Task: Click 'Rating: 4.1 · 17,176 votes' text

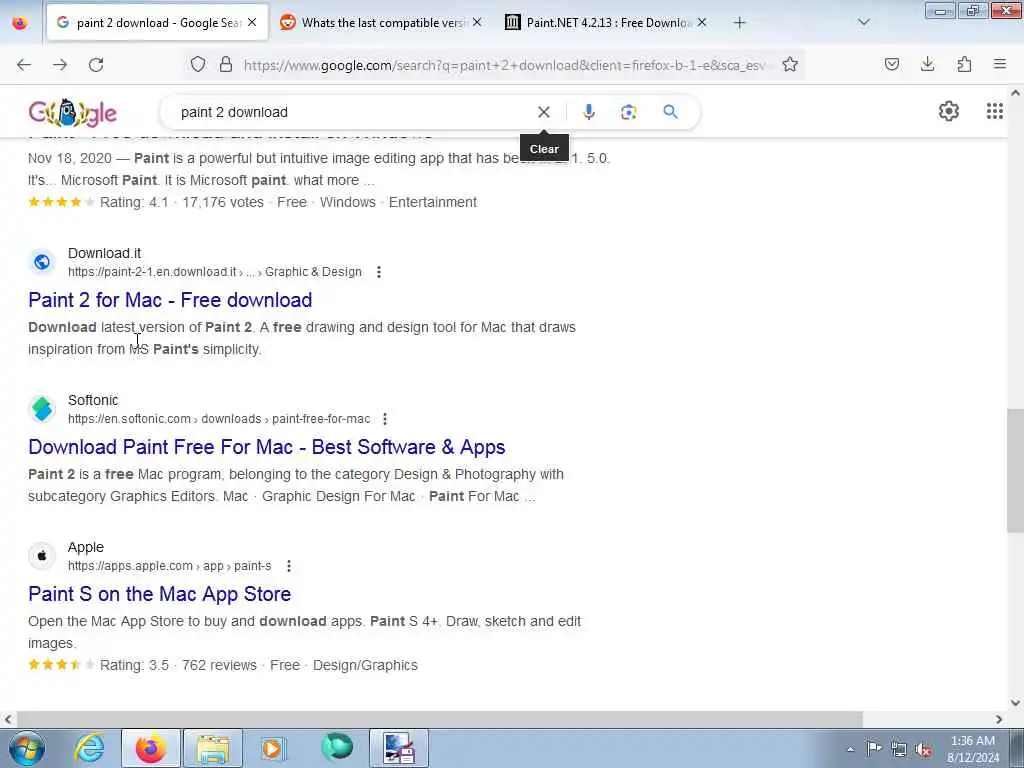Action: pyautogui.click(x=182, y=202)
